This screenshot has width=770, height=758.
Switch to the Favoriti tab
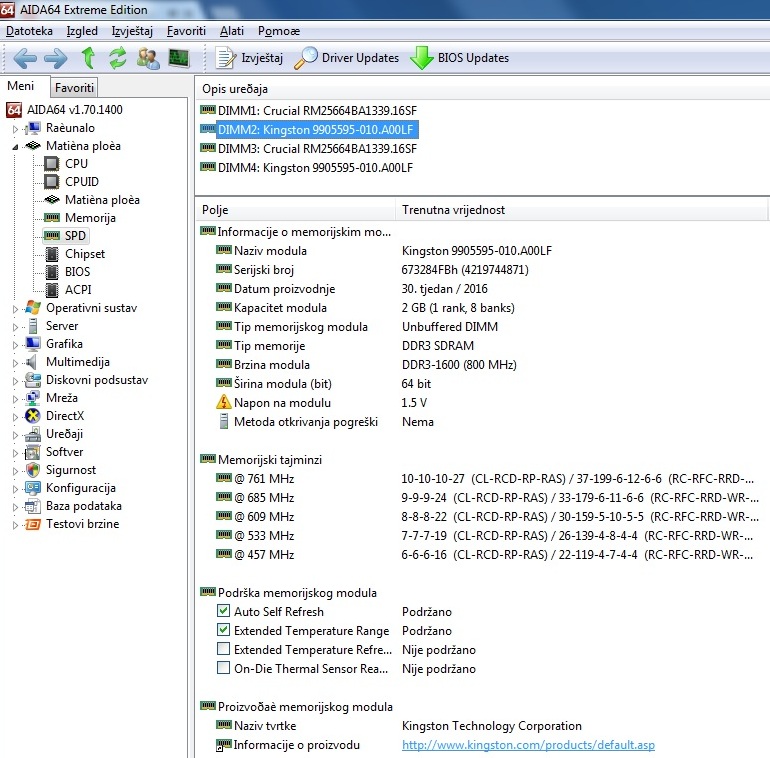[75, 88]
